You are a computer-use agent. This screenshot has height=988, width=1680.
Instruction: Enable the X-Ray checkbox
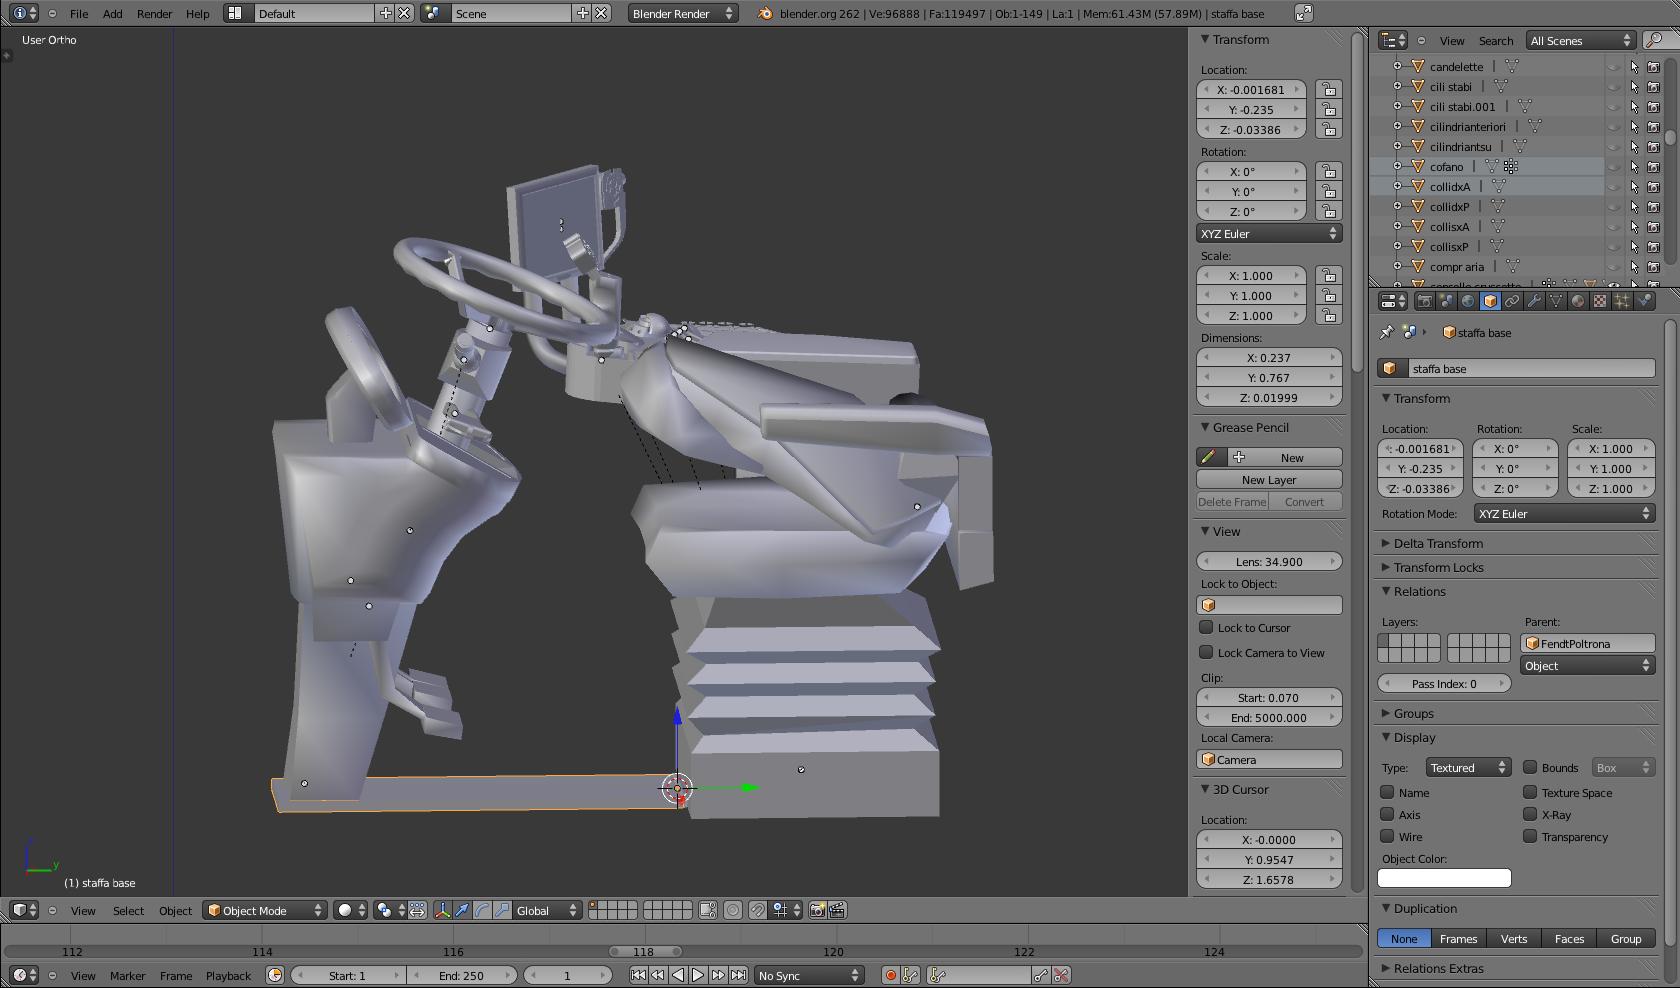pyautogui.click(x=1530, y=814)
